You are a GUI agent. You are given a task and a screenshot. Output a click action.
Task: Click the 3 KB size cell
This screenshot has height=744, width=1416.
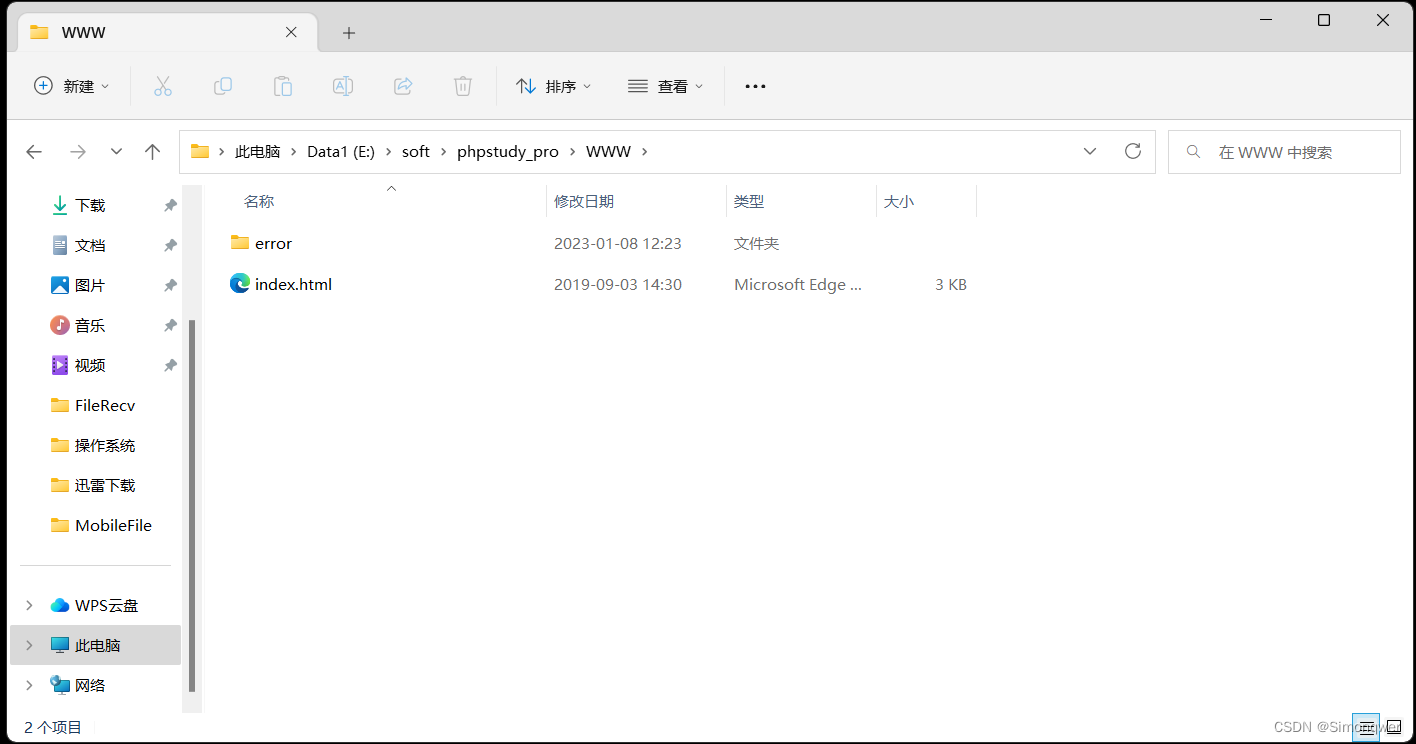951,284
